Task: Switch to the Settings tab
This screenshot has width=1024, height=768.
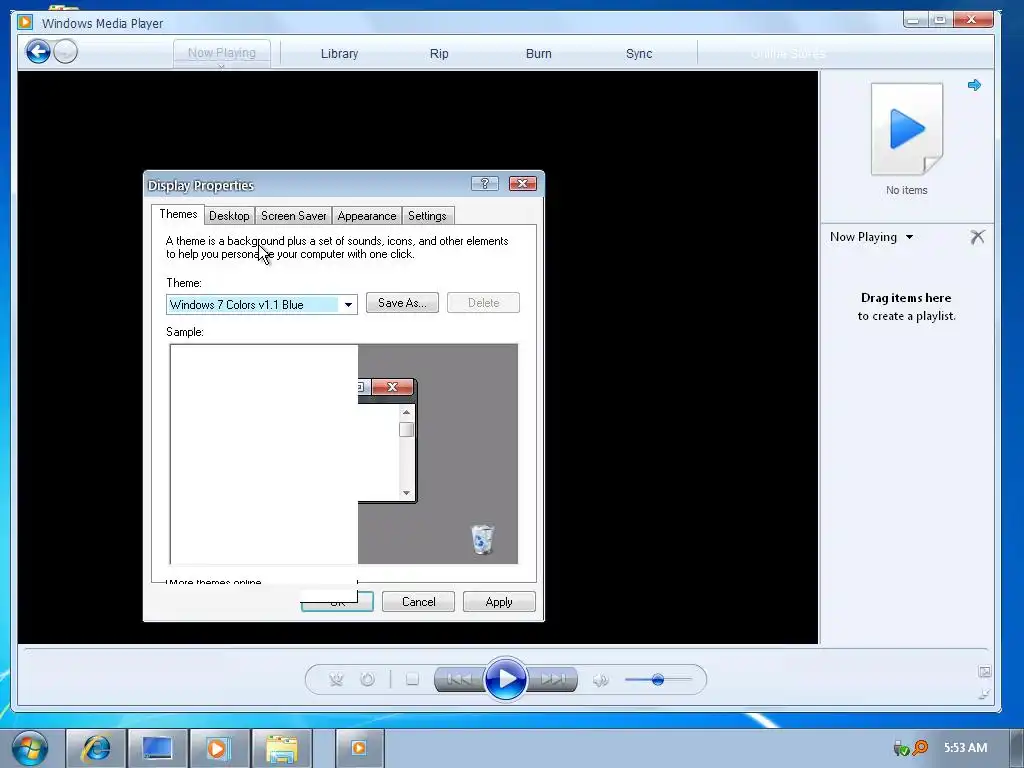Action: tap(427, 216)
